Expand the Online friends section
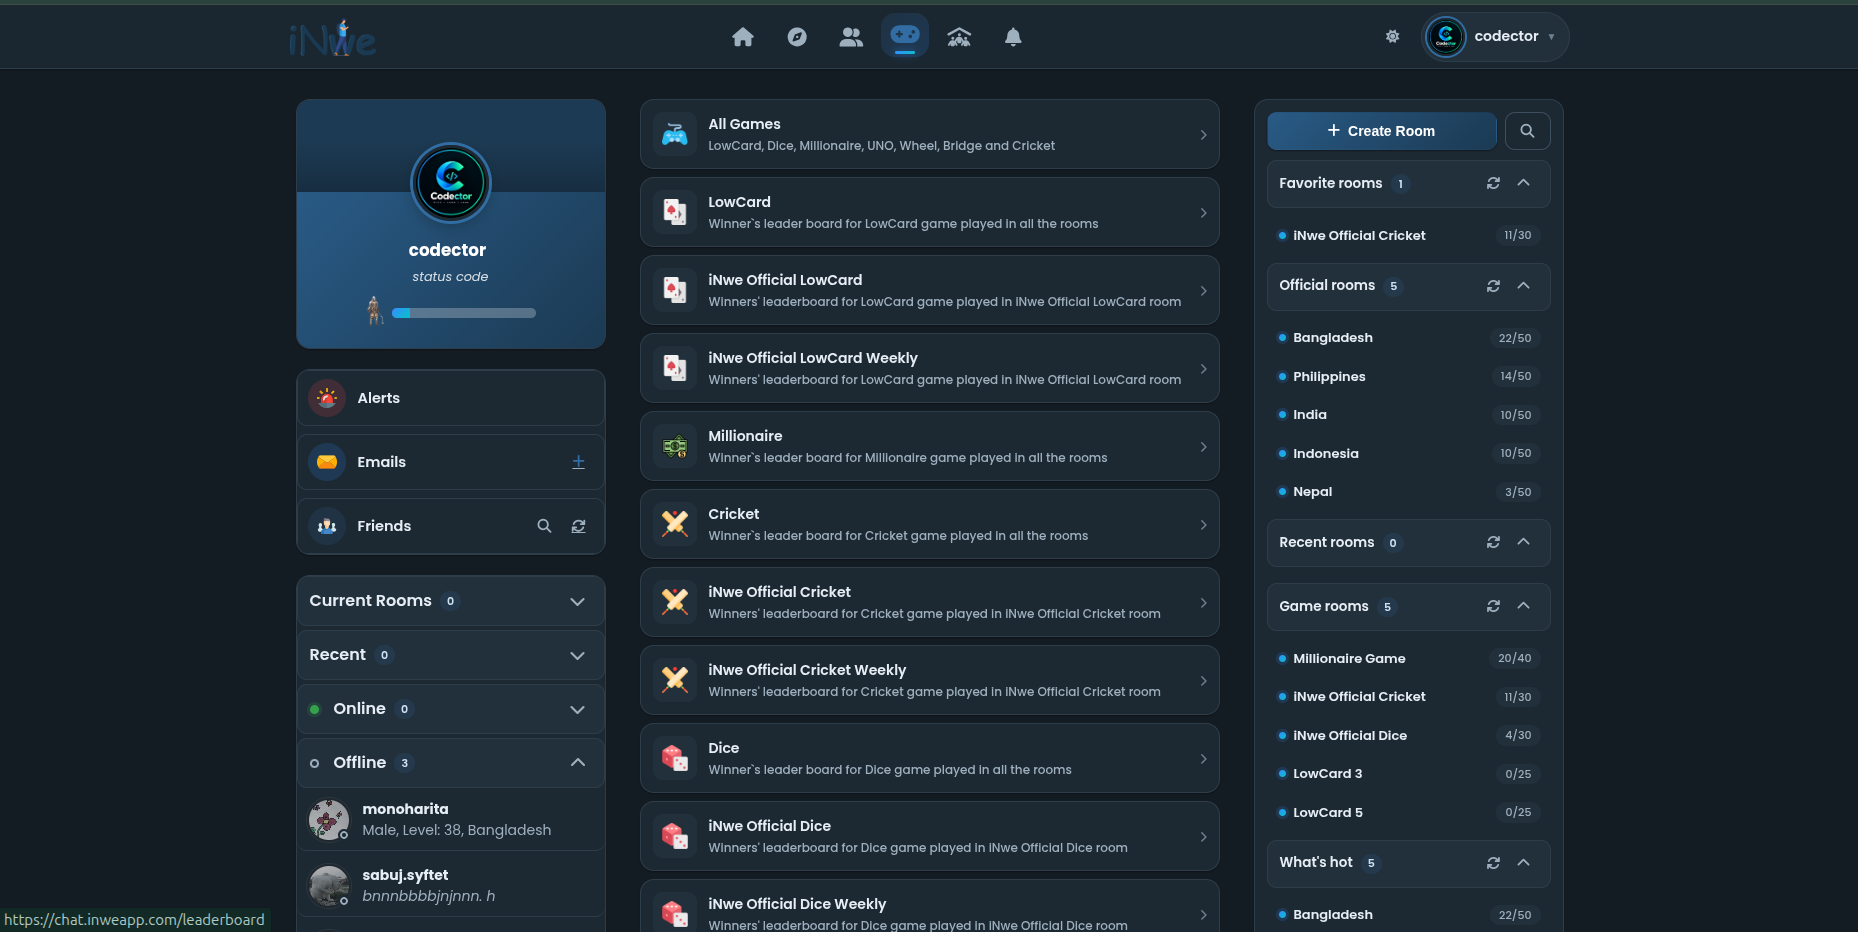This screenshot has width=1858, height=932. (451, 709)
